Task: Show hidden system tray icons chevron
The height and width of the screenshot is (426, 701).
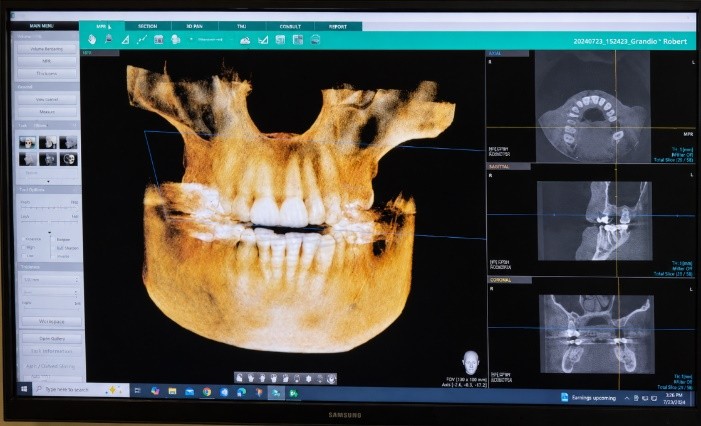Action: tap(627, 398)
